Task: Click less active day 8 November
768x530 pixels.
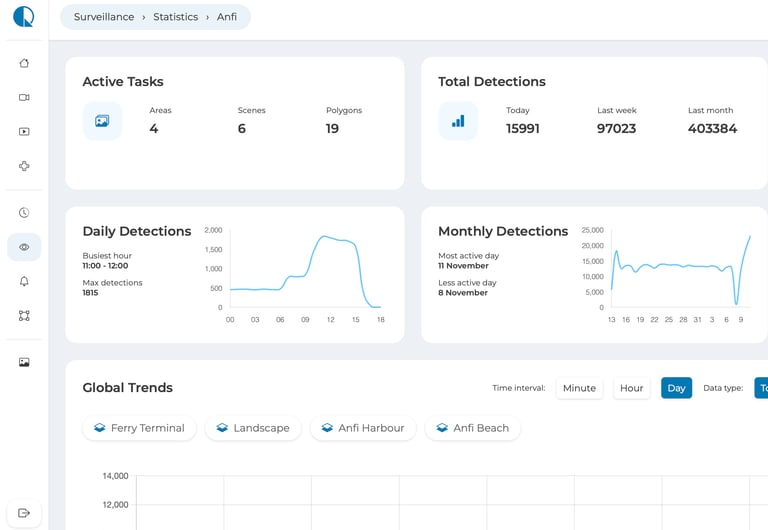Action: [463, 293]
